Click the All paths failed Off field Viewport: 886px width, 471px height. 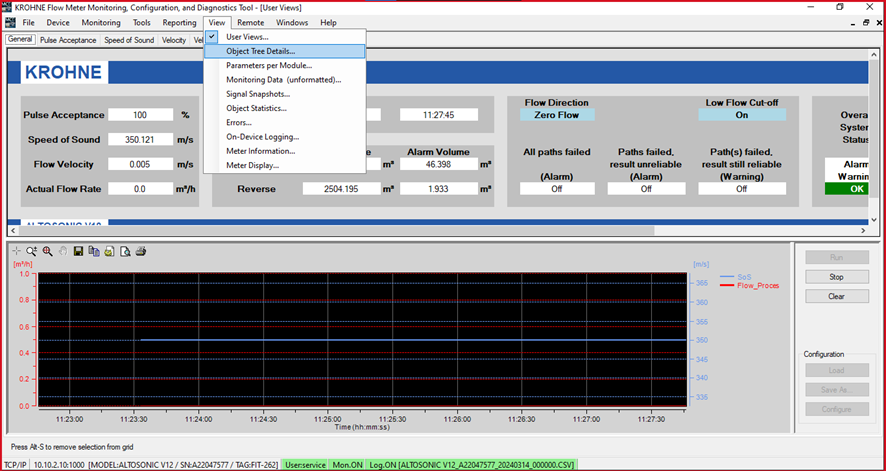click(x=557, y=189)
